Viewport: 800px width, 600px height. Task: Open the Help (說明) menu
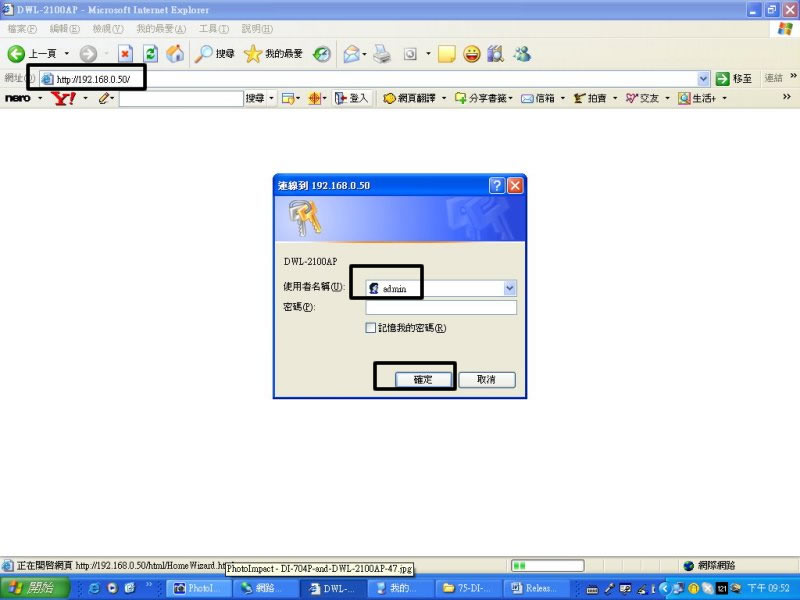[257, 29]
